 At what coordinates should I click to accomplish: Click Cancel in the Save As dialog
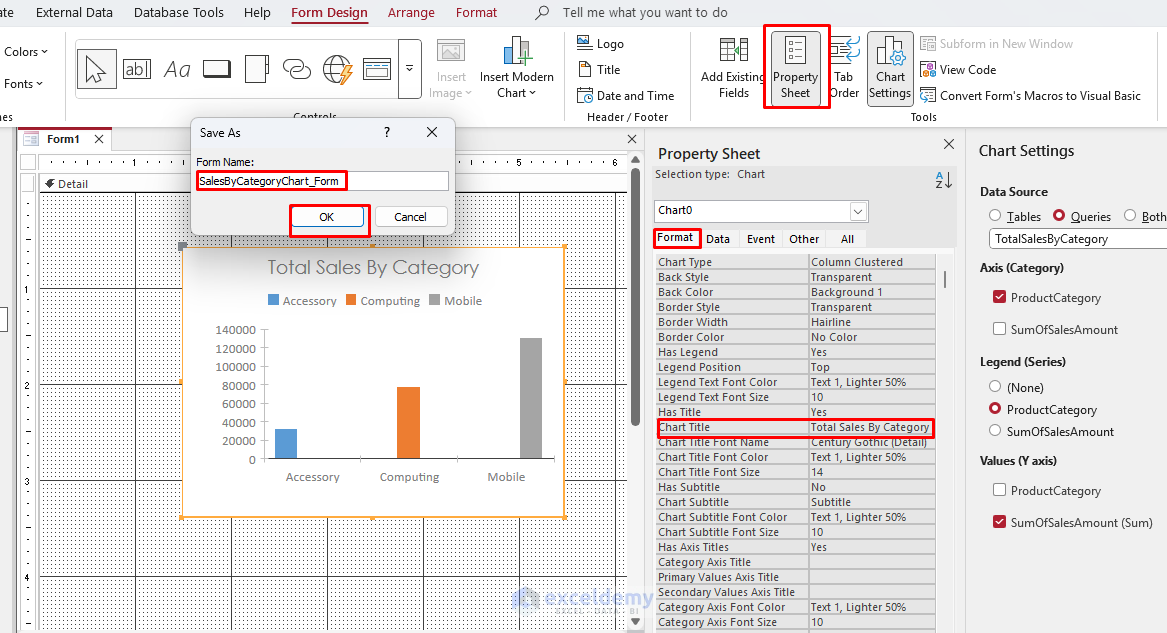410,217
